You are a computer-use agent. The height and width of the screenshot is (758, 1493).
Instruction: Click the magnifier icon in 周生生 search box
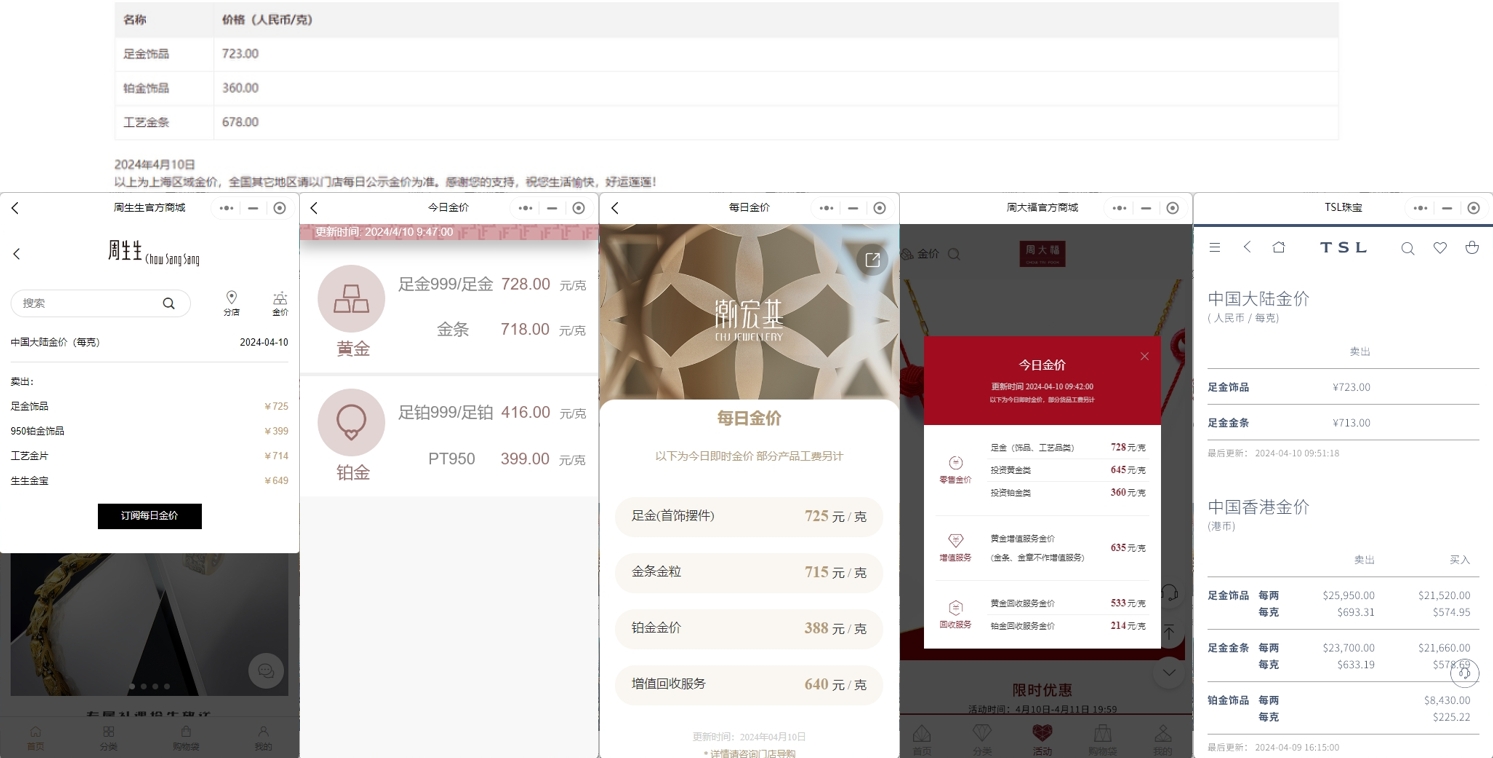tap(169, 303)
